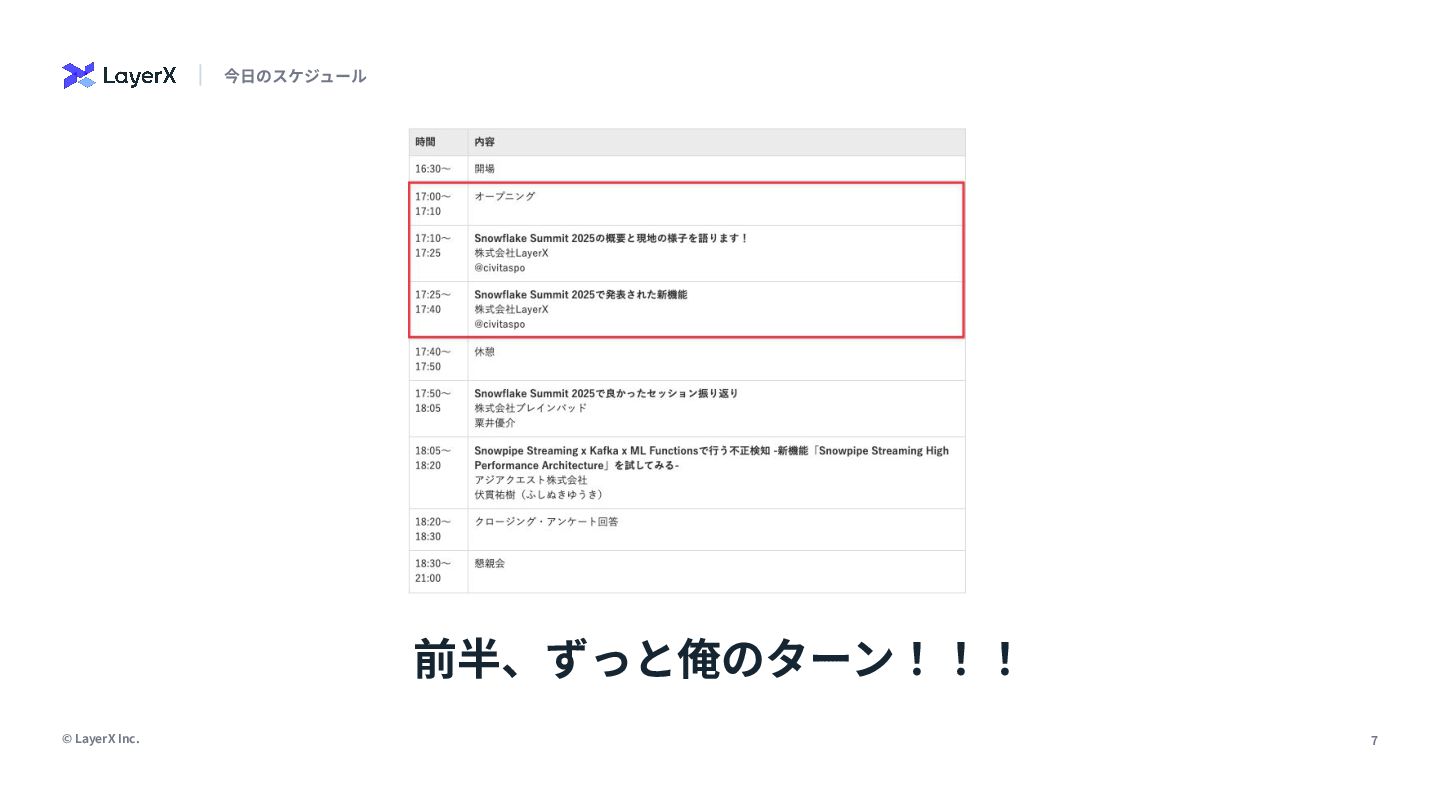Select the 休憩 entry
The width and height of the screenshot is (1440, 810).
(485, 352)
